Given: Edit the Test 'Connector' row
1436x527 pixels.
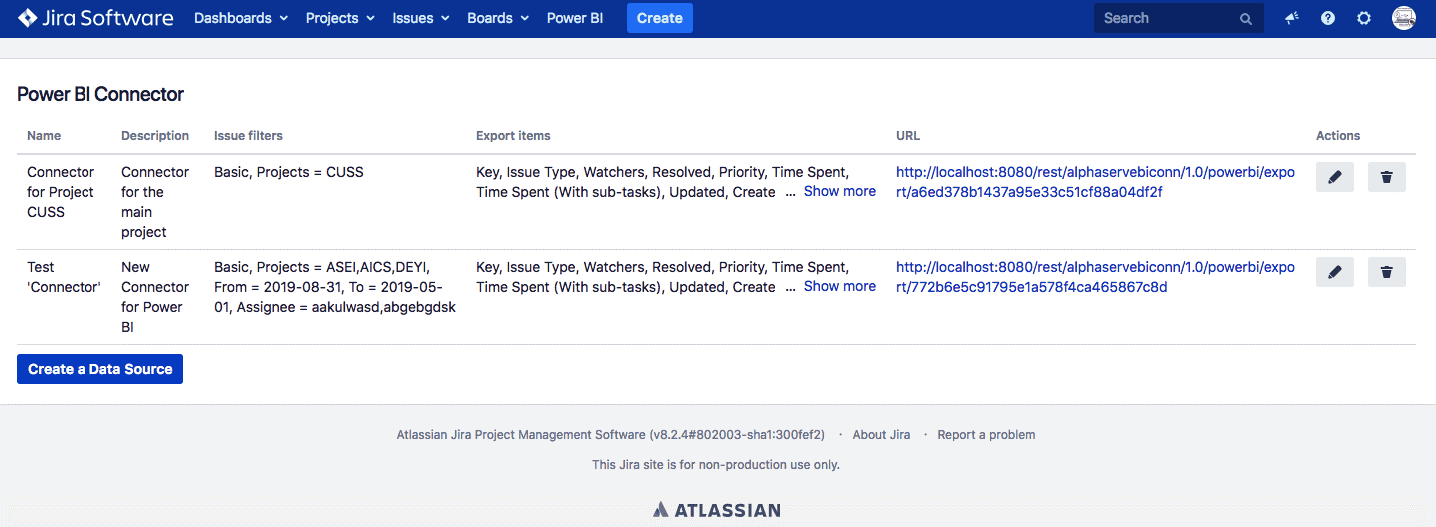Looking at the screenshot, I should [1335, 272].
